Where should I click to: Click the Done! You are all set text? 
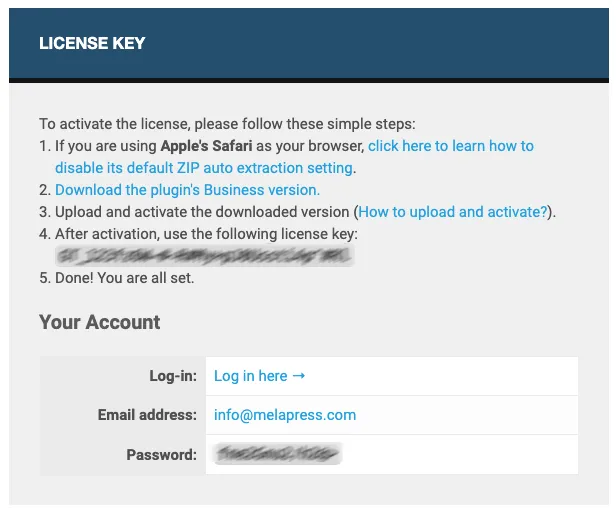tap(124, 278)
